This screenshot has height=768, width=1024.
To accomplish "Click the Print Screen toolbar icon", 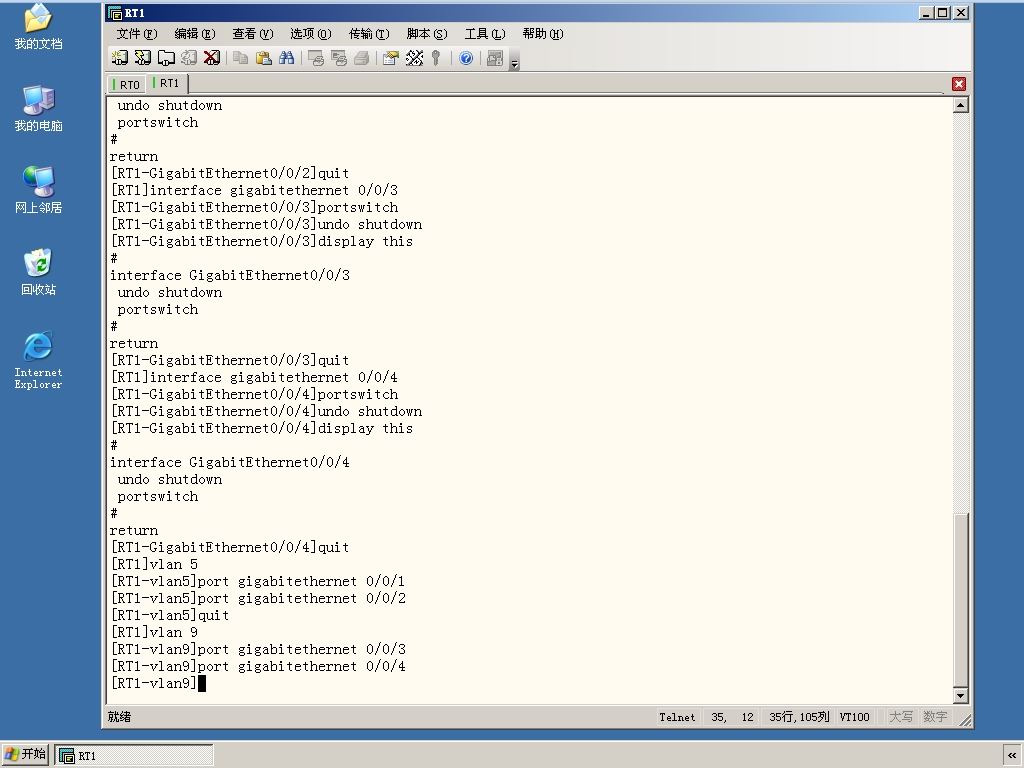I will 315,58.
